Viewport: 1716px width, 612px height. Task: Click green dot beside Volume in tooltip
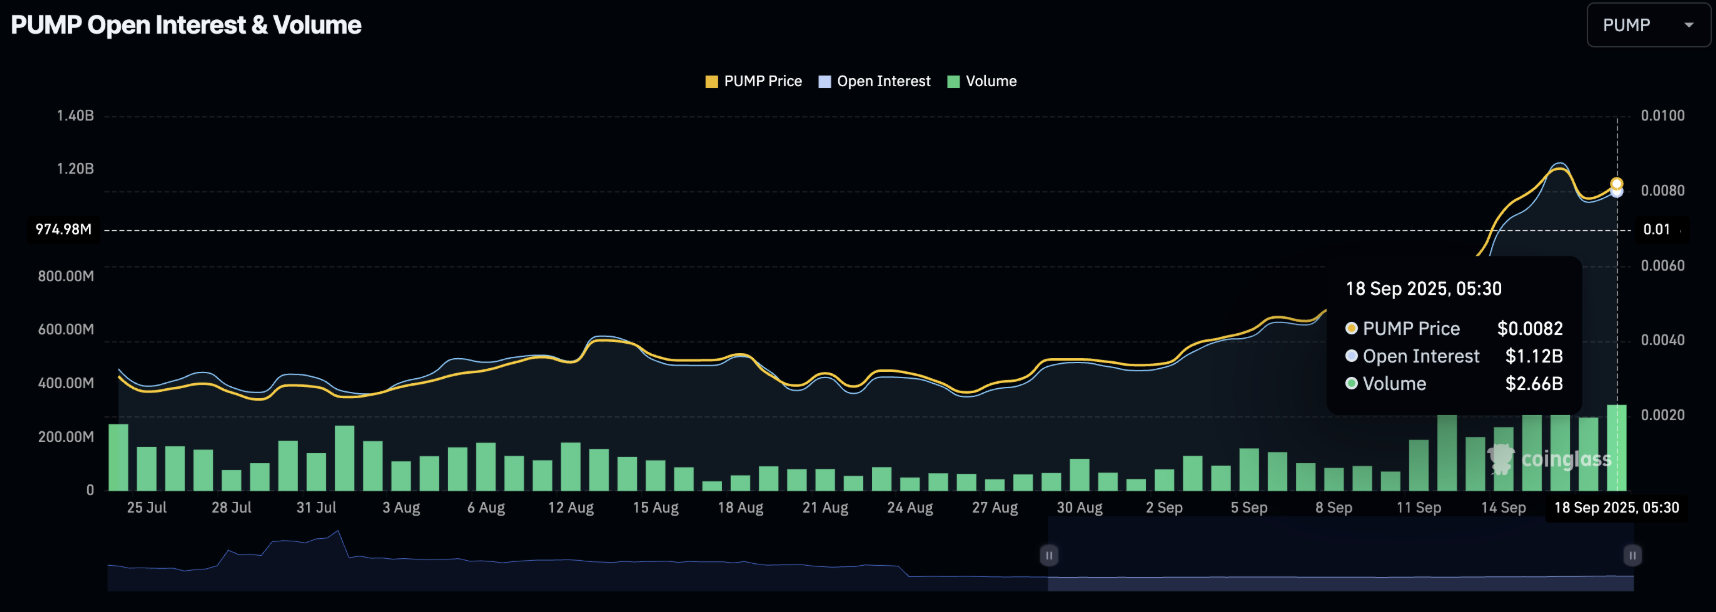1352,383
